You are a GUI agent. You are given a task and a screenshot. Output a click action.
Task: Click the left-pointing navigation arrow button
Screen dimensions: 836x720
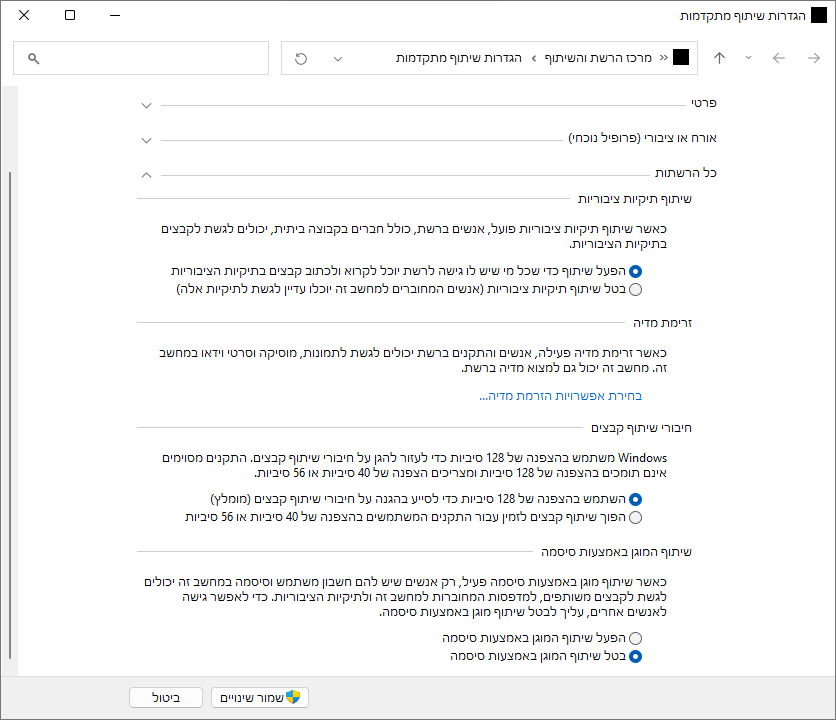pos(780,58)
